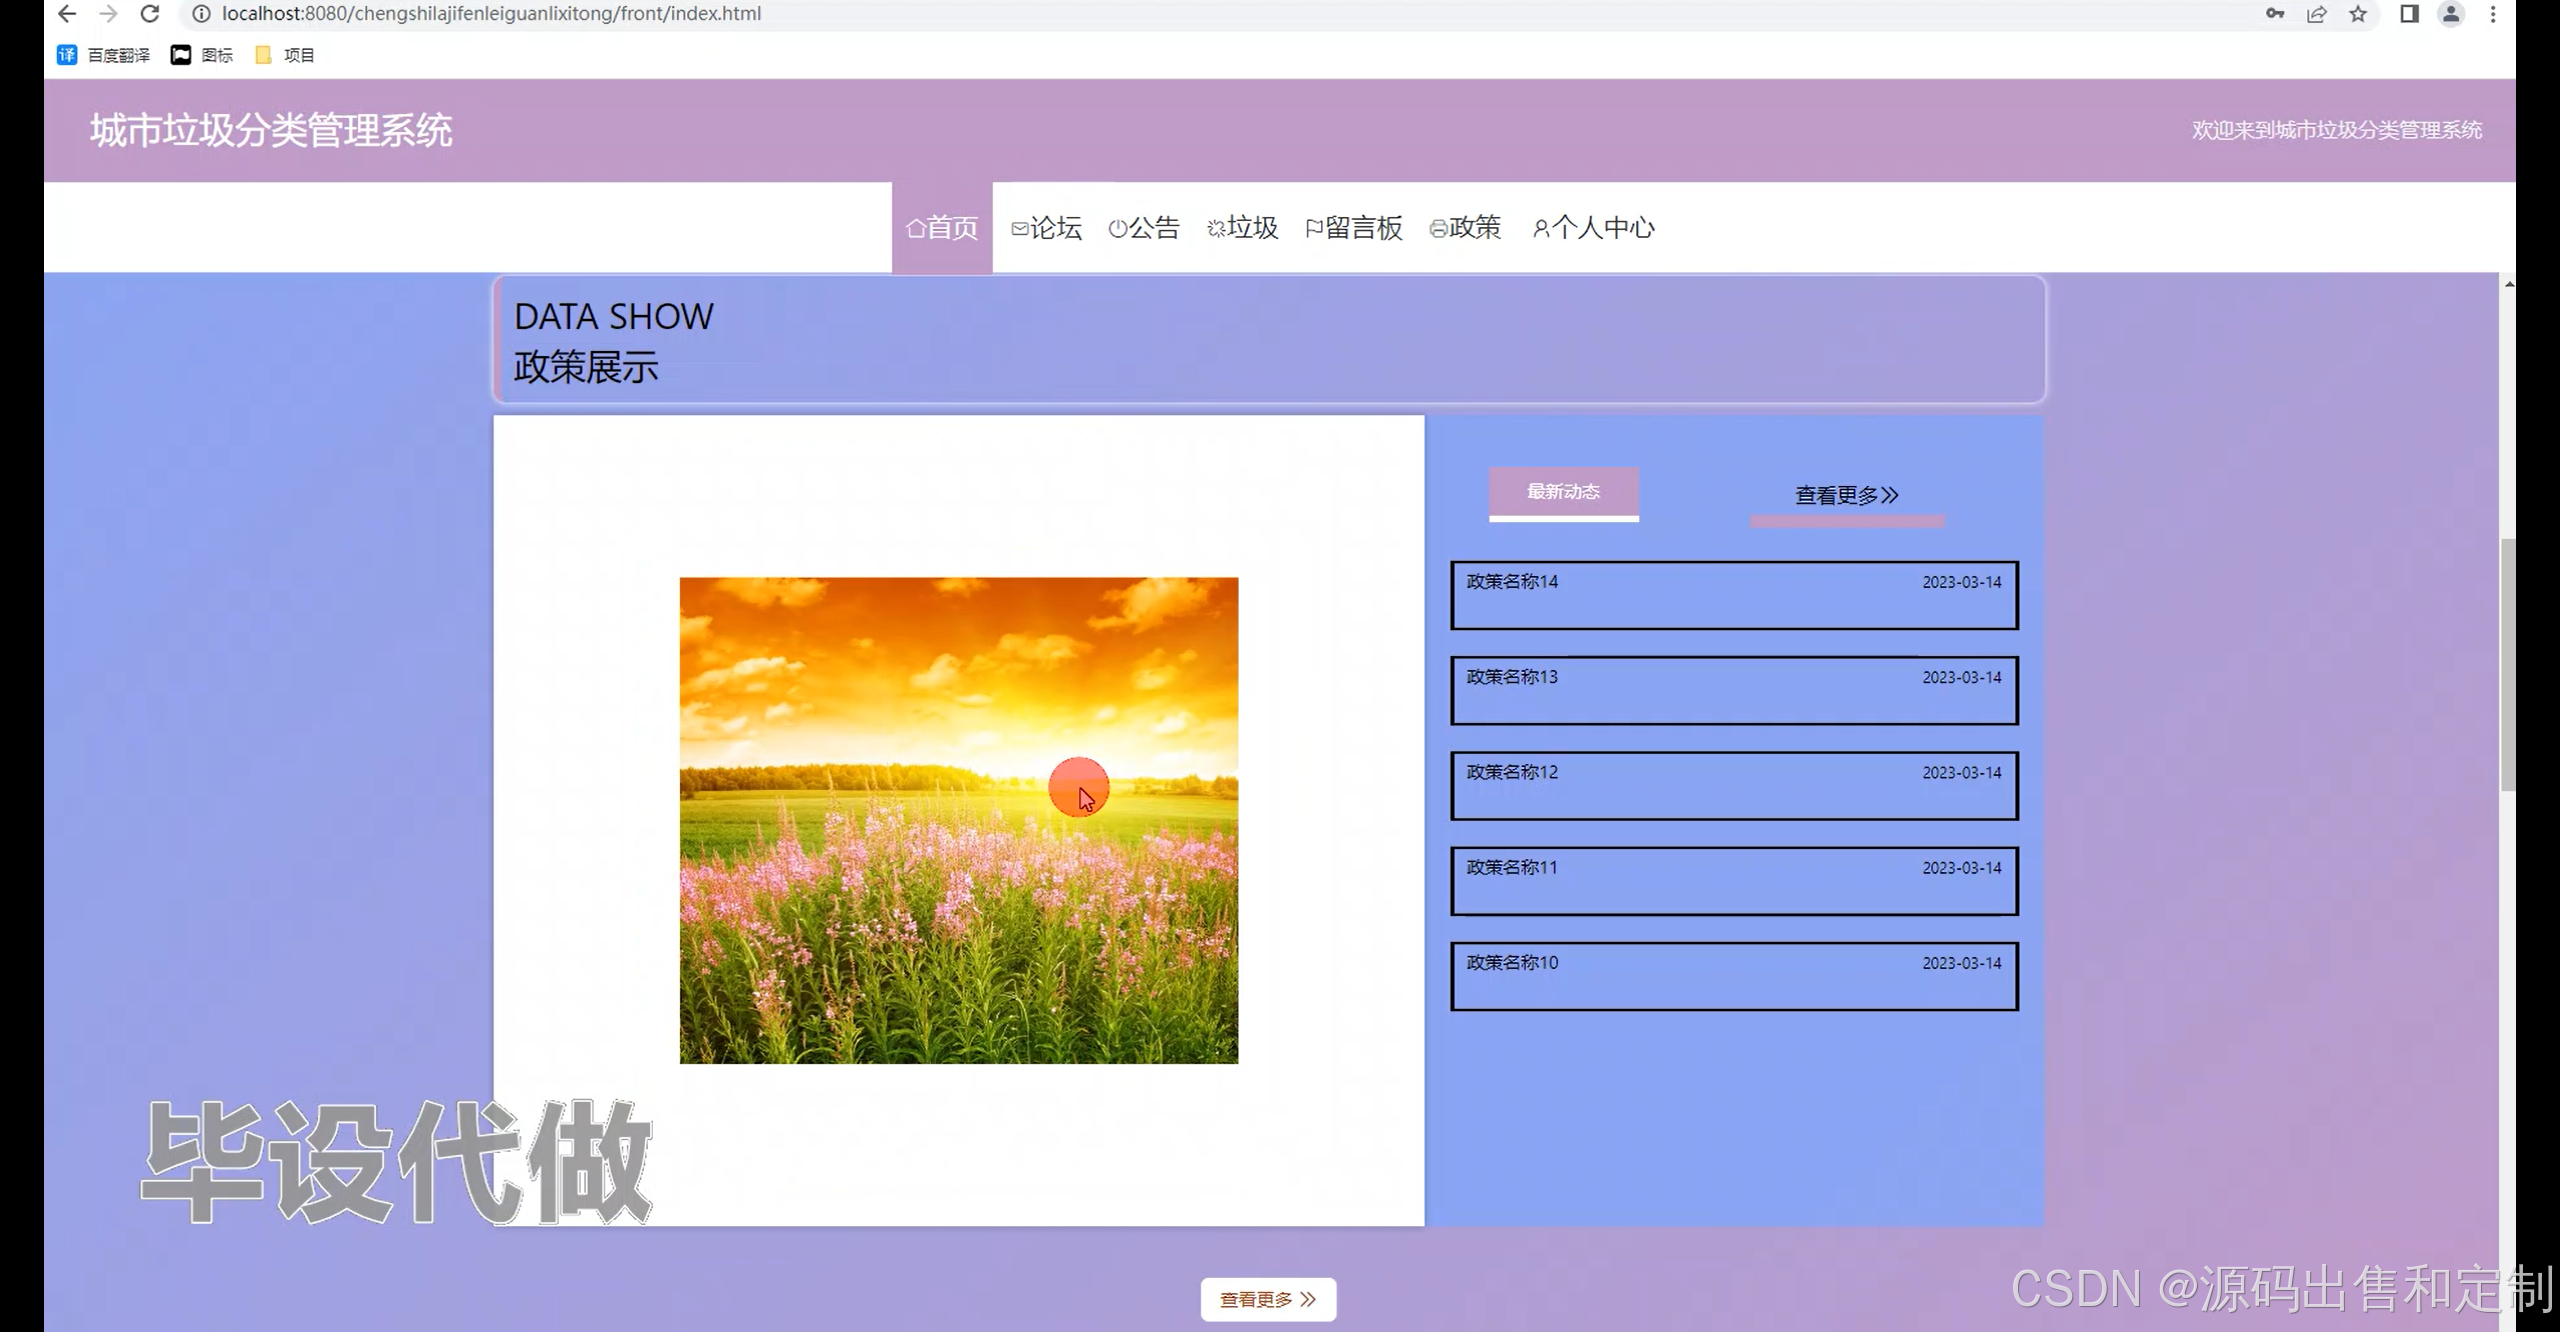
Task: Open Chrome three-dot menu
Action: tap(2493, 14)
